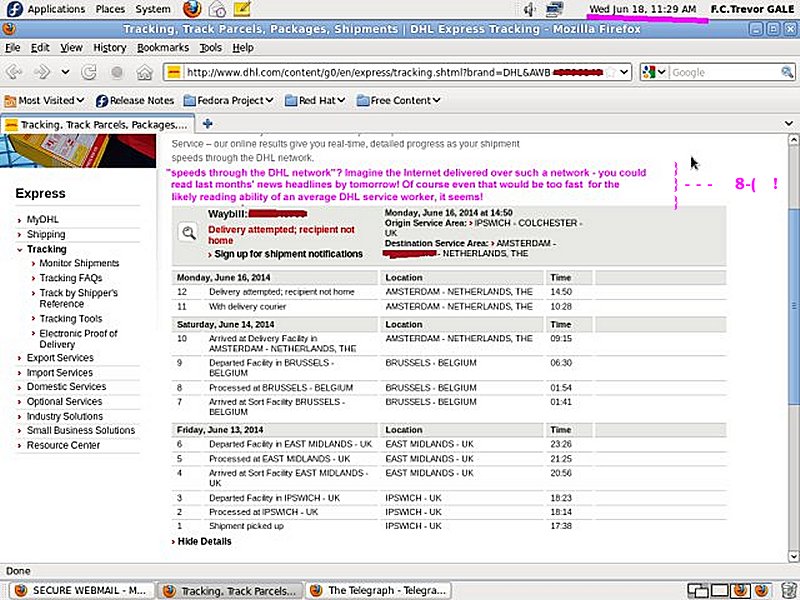Click the clock showing Wed Jun 18
Image resolution: width=800 pixels, height=600 pixels.
tap(642, 9)
